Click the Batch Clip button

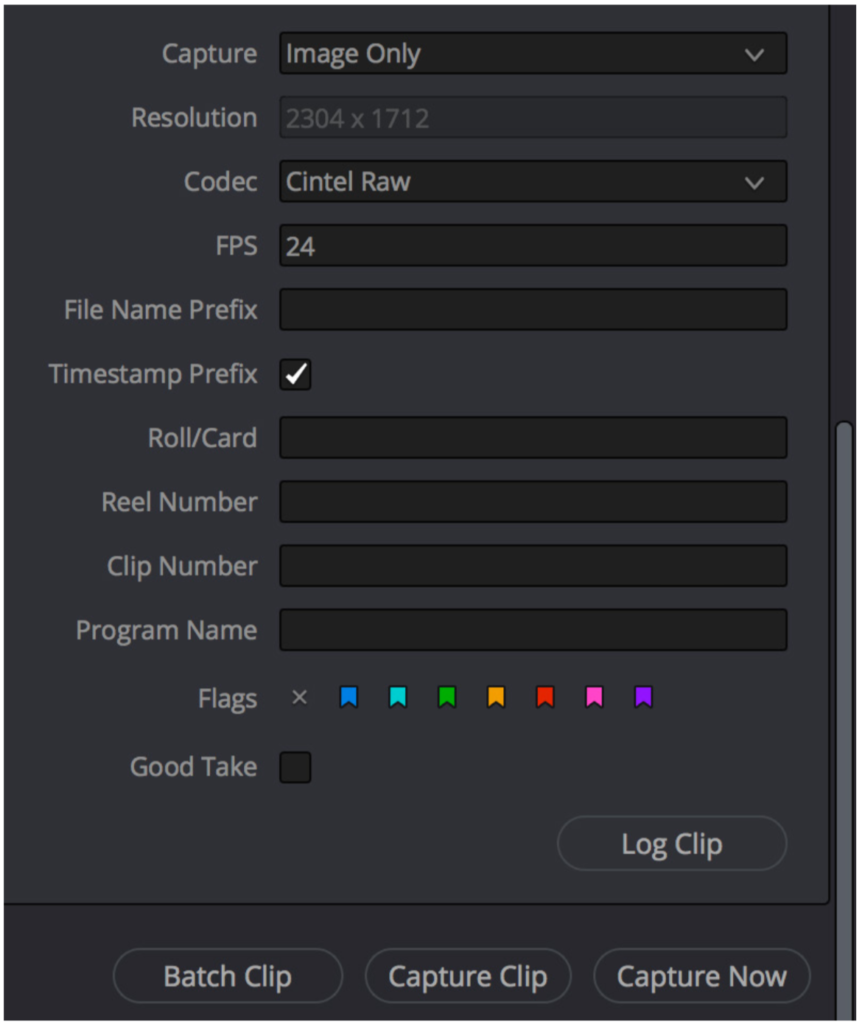(228, 976)
